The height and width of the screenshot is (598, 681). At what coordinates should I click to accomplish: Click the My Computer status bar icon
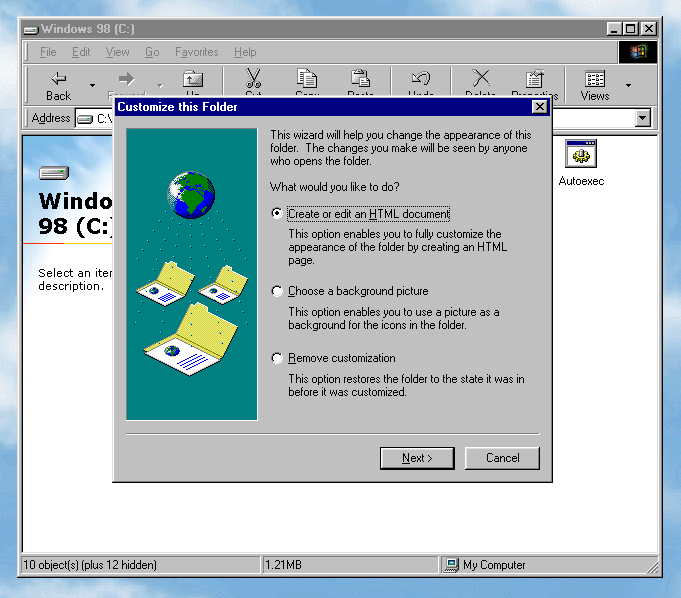(x=452, y=565)
